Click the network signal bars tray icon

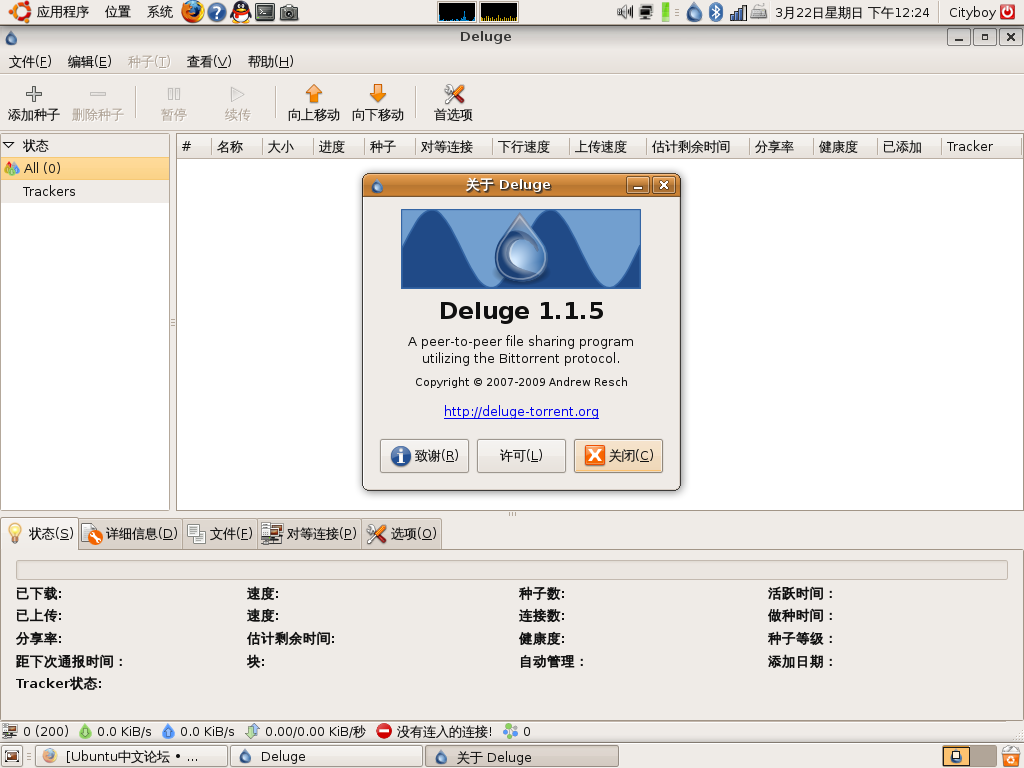point(738,12)
